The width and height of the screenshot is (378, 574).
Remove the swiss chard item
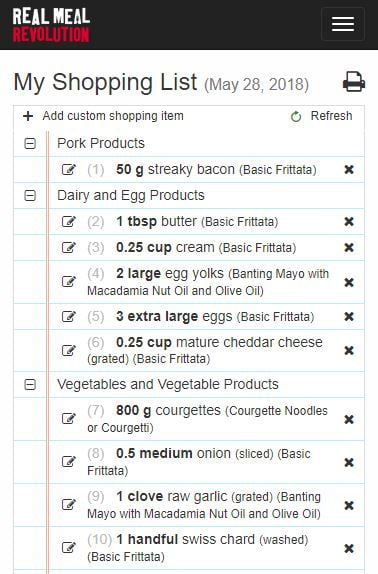(349, 548)
